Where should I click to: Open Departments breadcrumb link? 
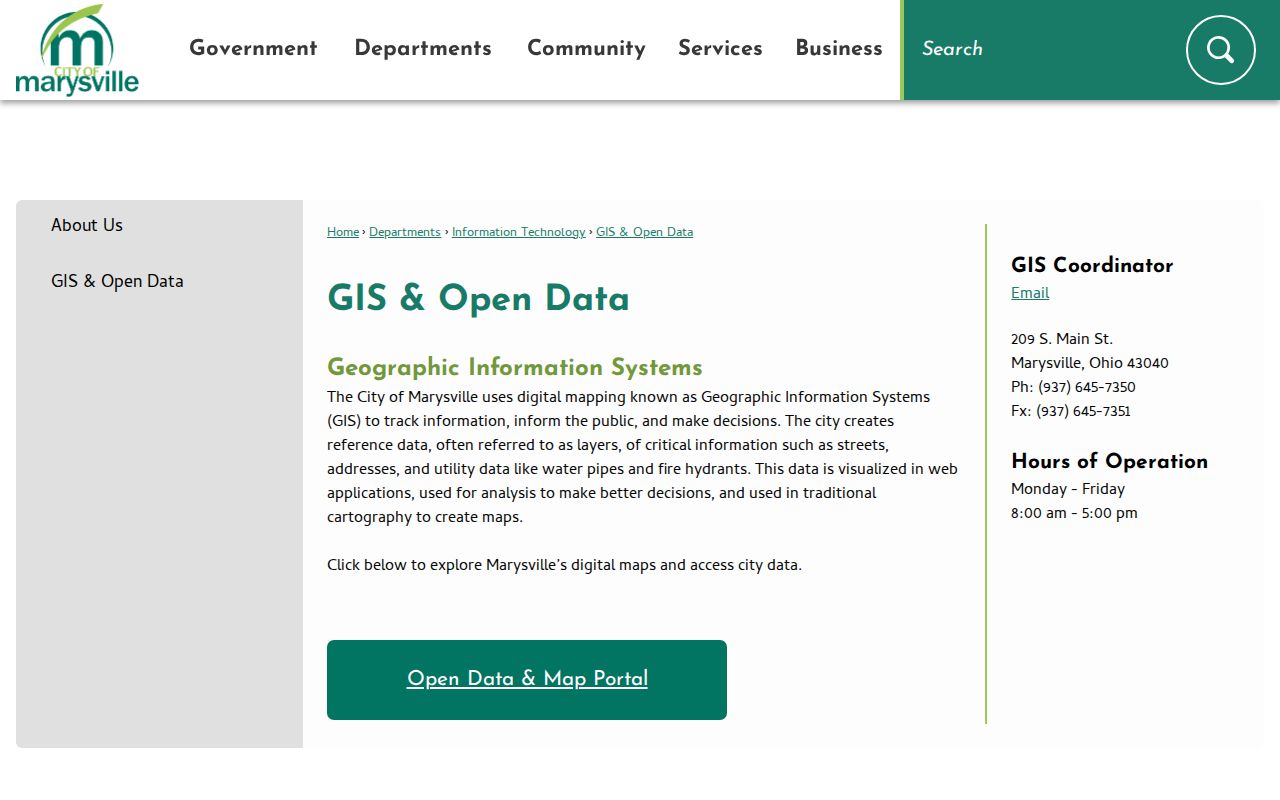[x=405, y=232]
